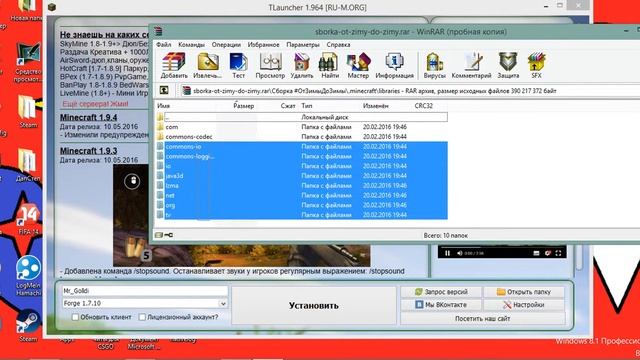Click the Minecraft 1.9.3 heading link
Viewport: 640px width, 360px height.
coord(89,151)
